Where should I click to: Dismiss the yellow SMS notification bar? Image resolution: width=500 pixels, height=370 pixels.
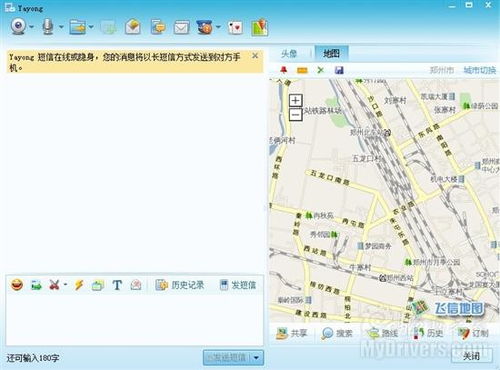[255, 56]
